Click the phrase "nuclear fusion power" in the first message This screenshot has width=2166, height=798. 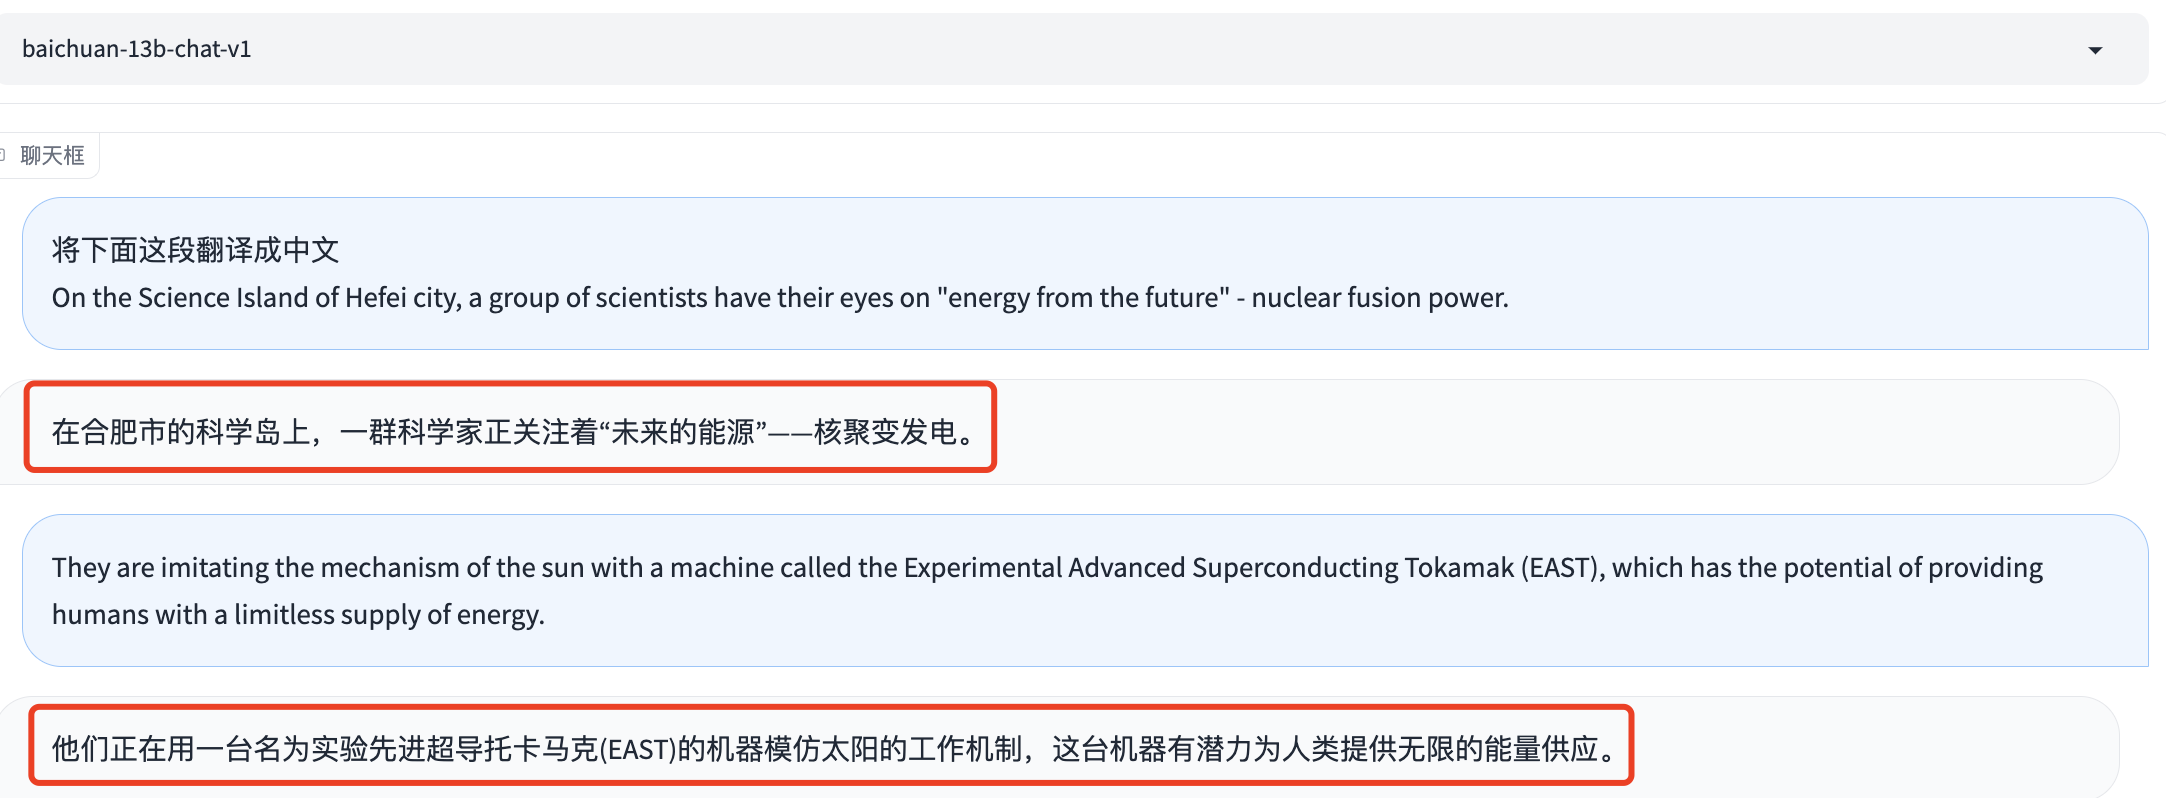(1379, 297)
